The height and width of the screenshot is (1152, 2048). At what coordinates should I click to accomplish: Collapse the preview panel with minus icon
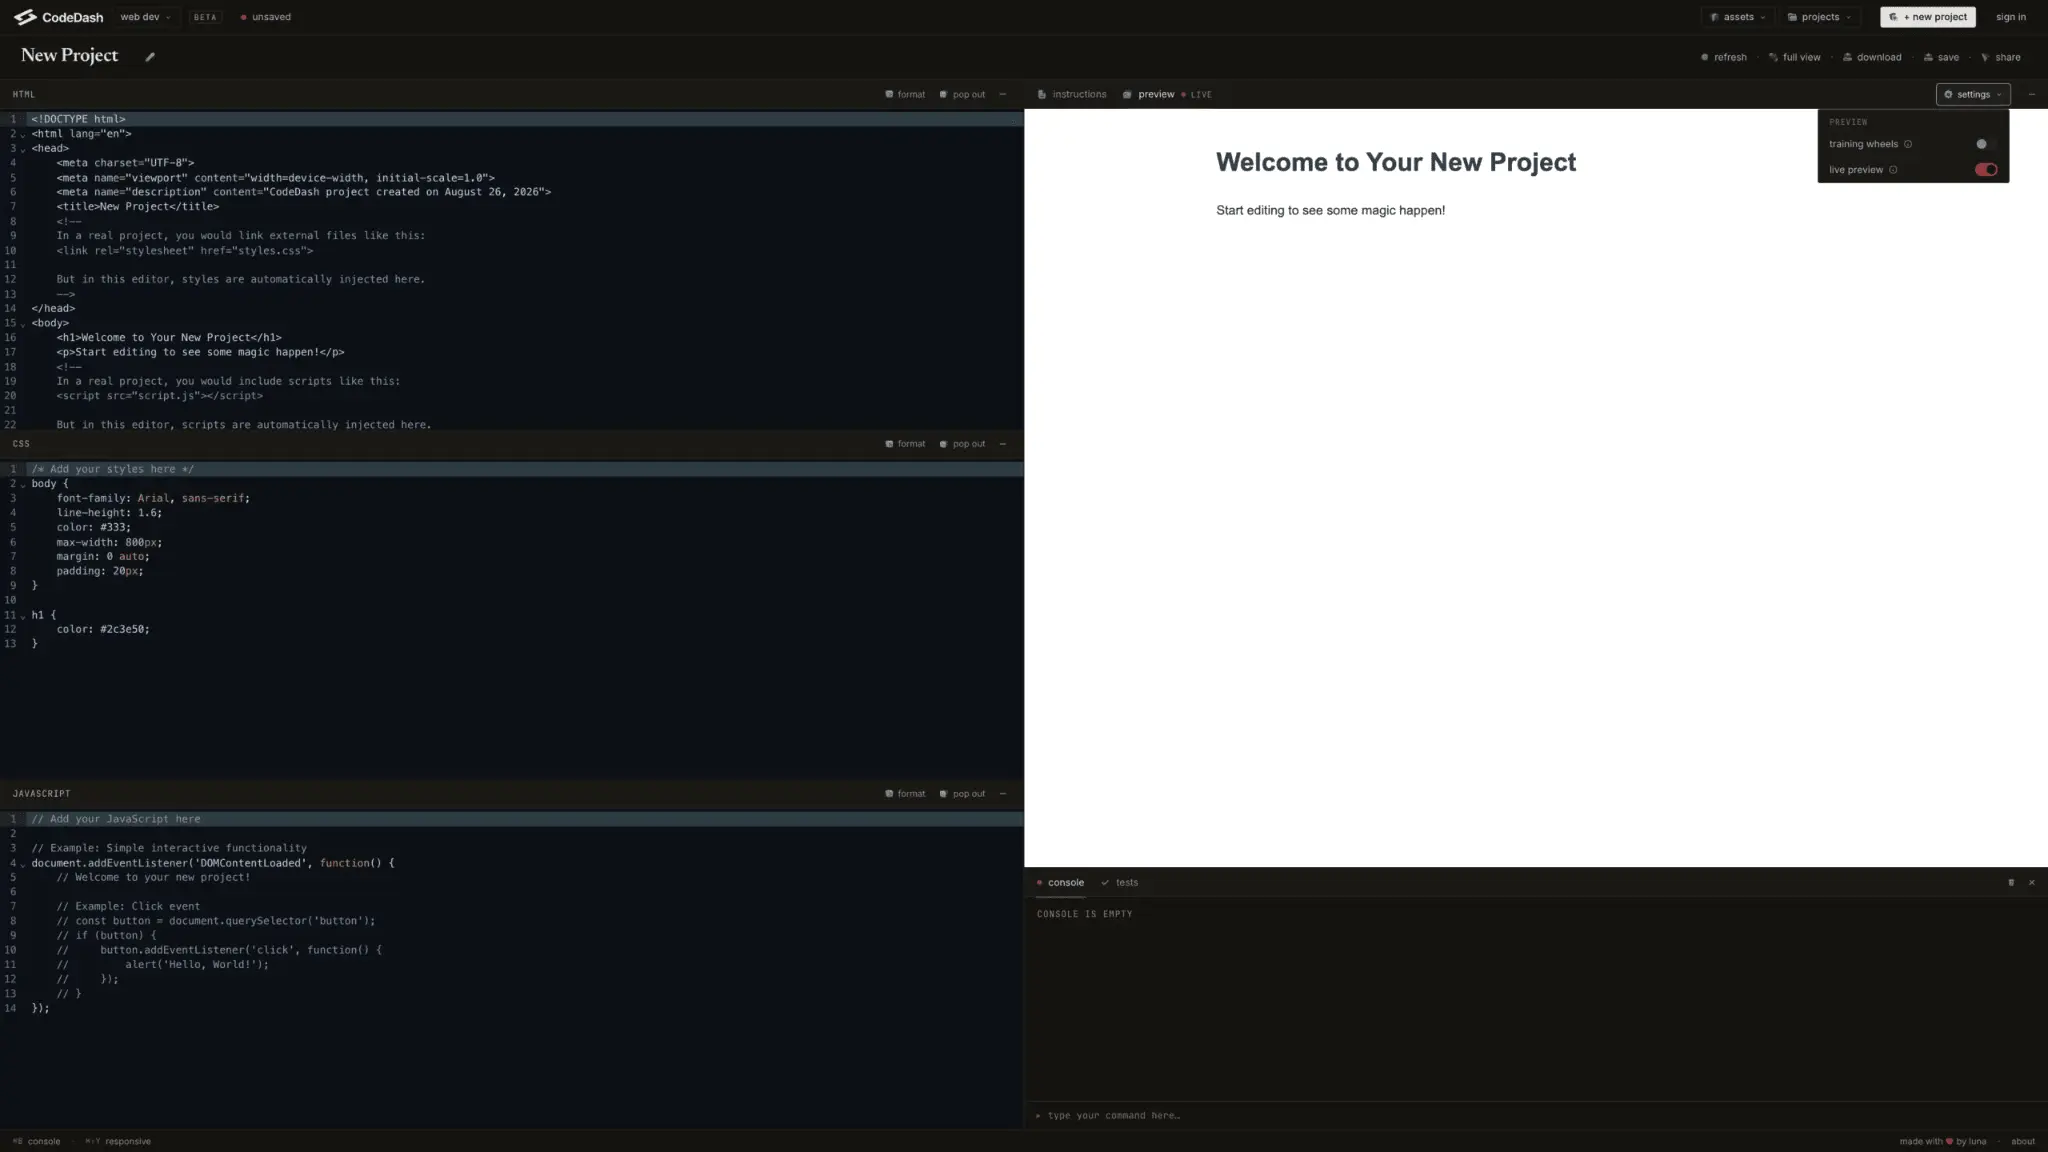click(2032, 95)
